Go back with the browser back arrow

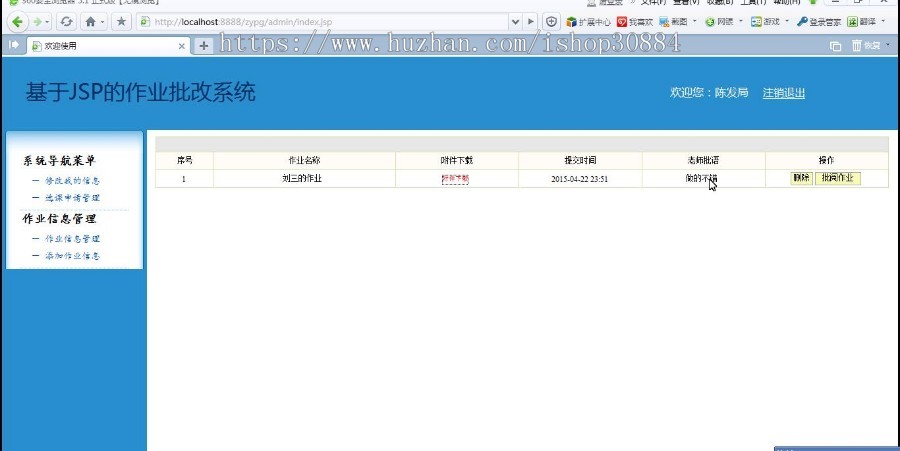coord(17,22)
